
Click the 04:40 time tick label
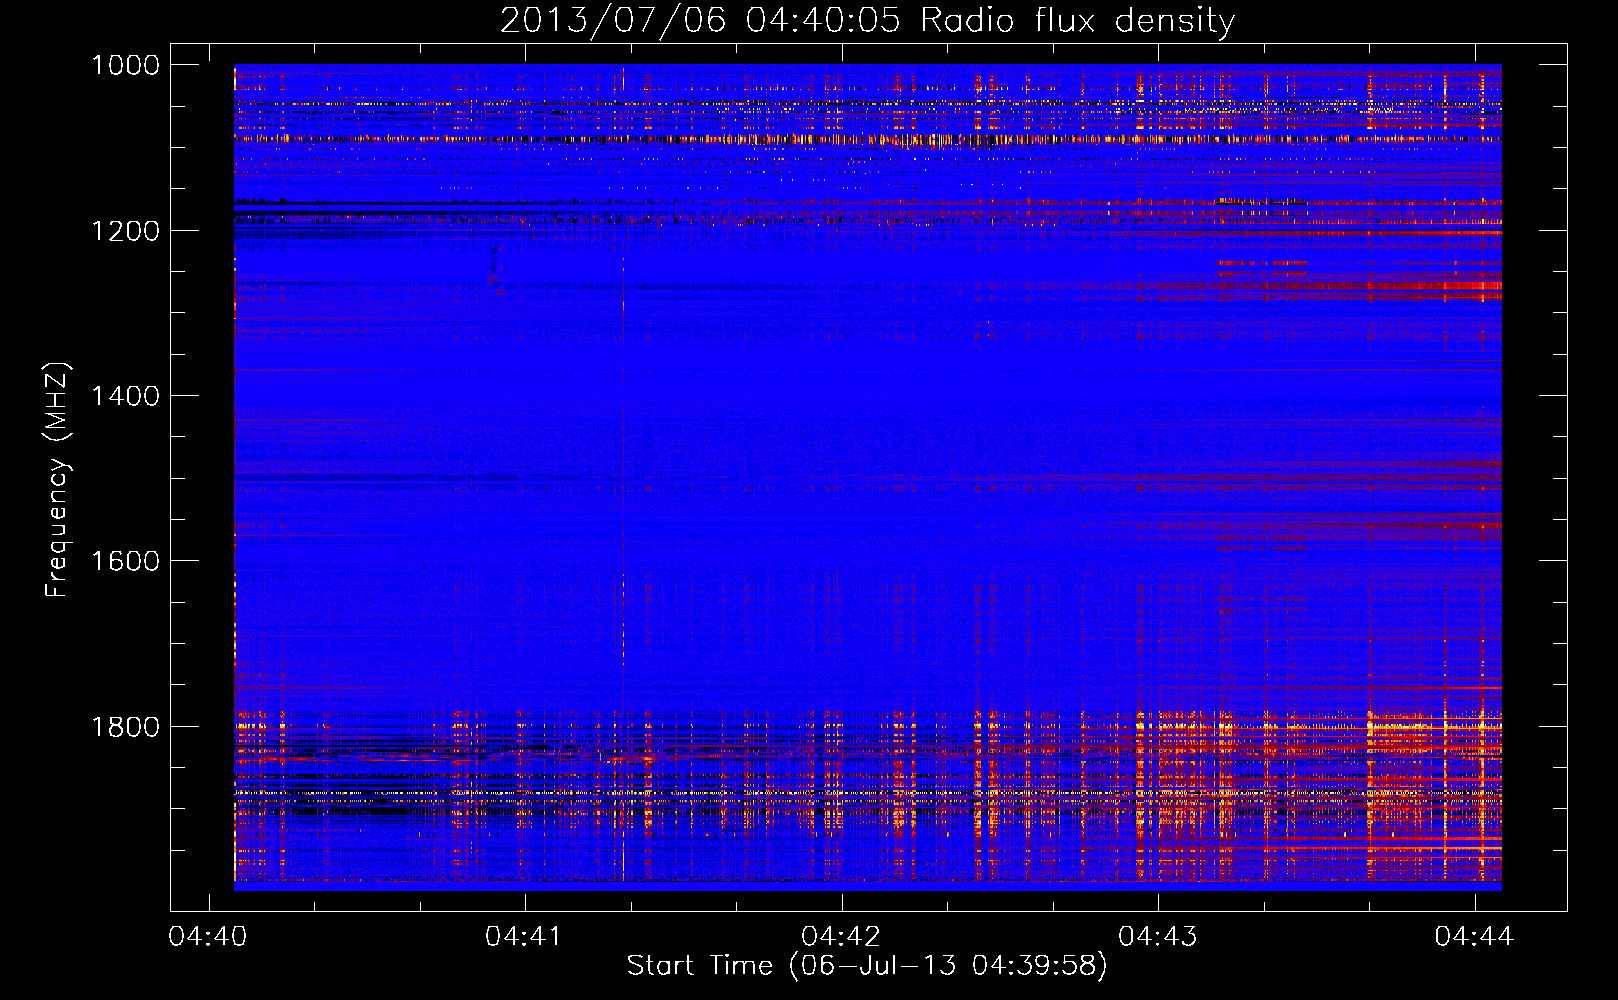(x=208, y=936)
